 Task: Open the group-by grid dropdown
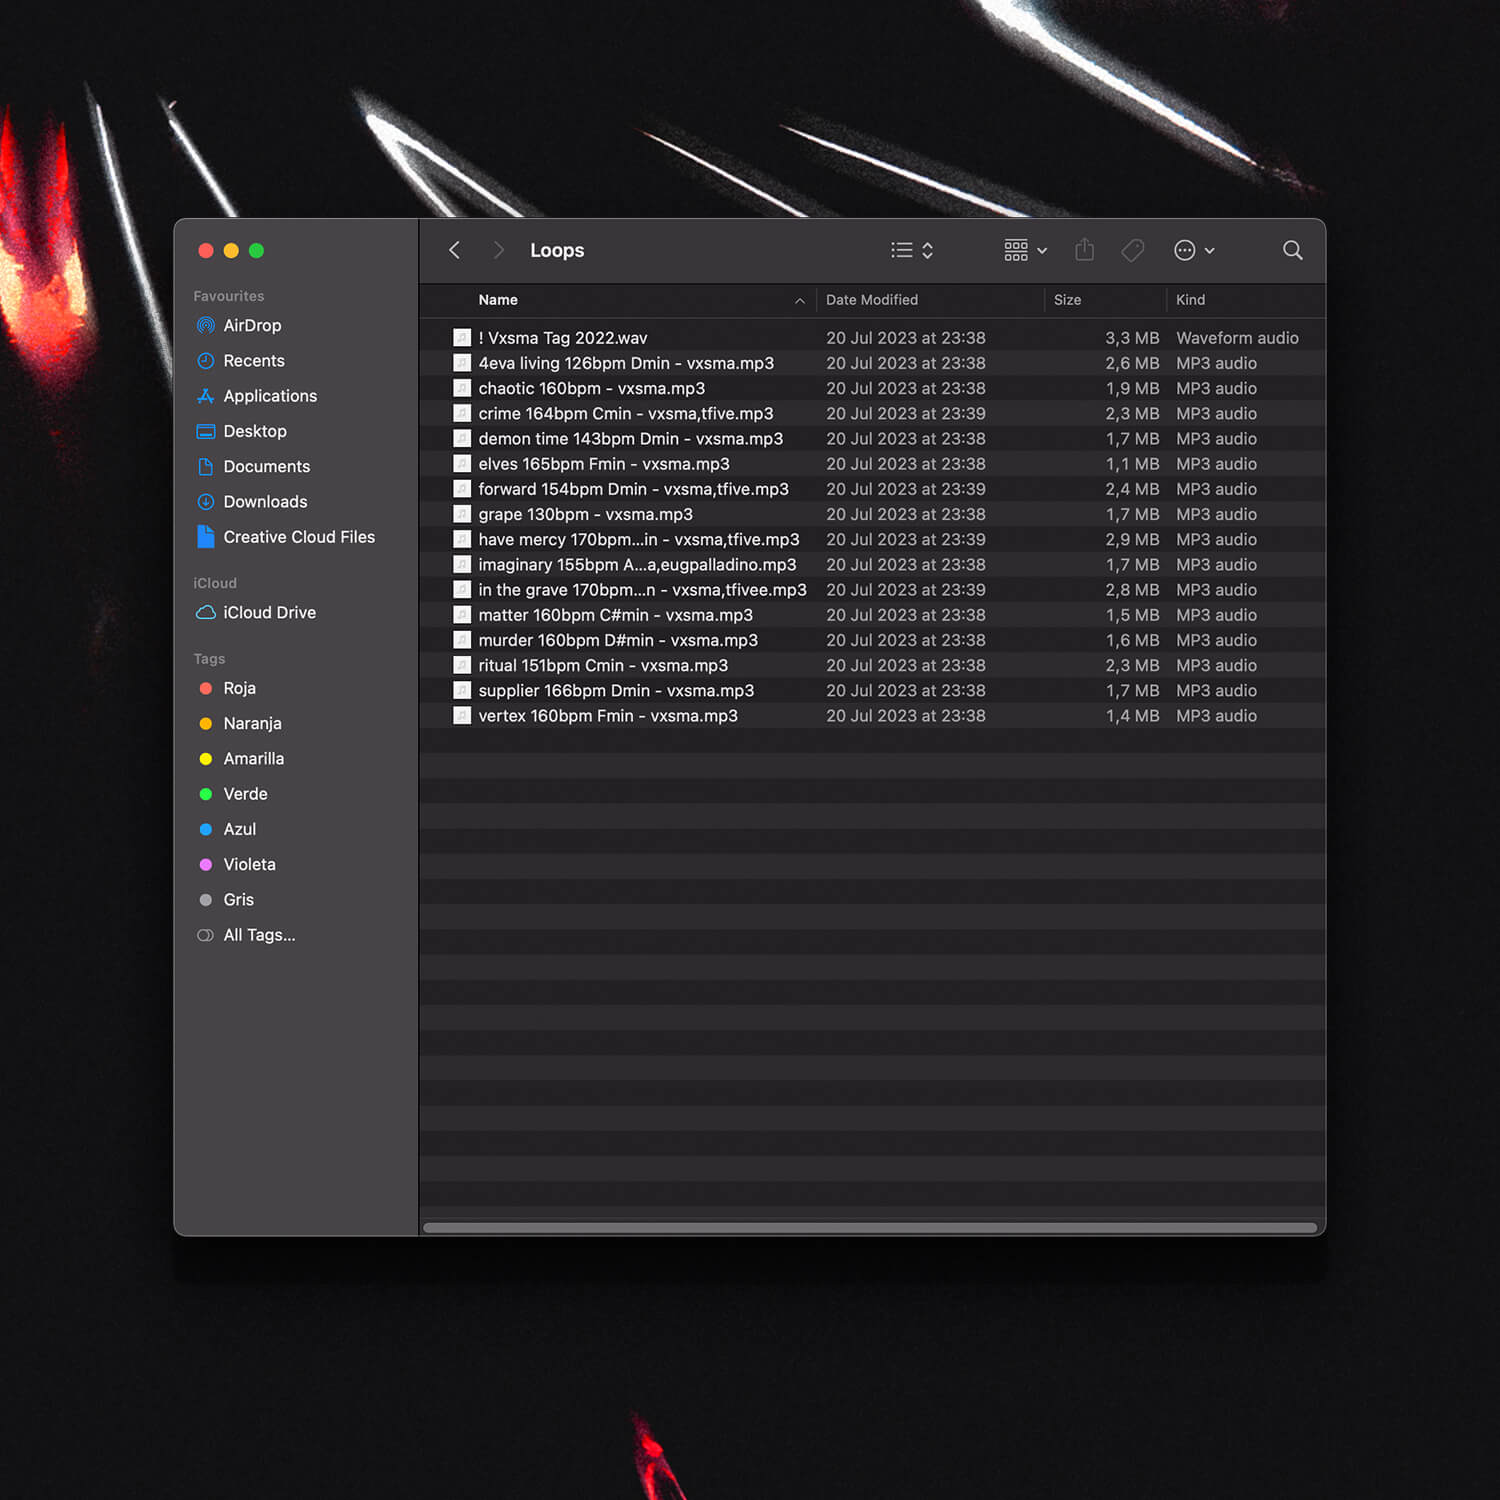[1025, 250]
